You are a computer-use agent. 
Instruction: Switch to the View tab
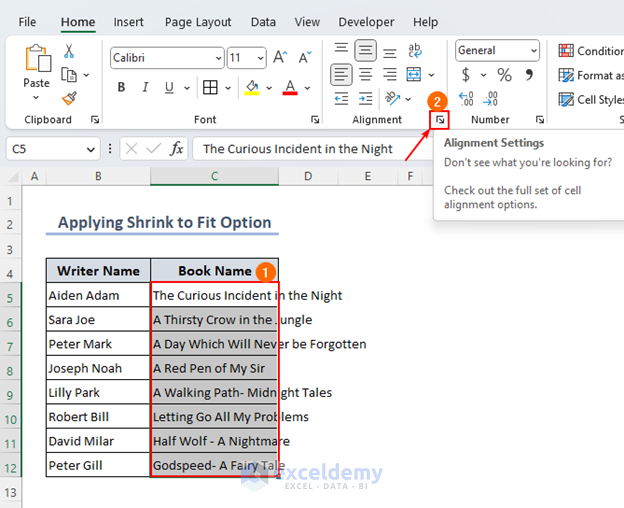click(307, 22)
